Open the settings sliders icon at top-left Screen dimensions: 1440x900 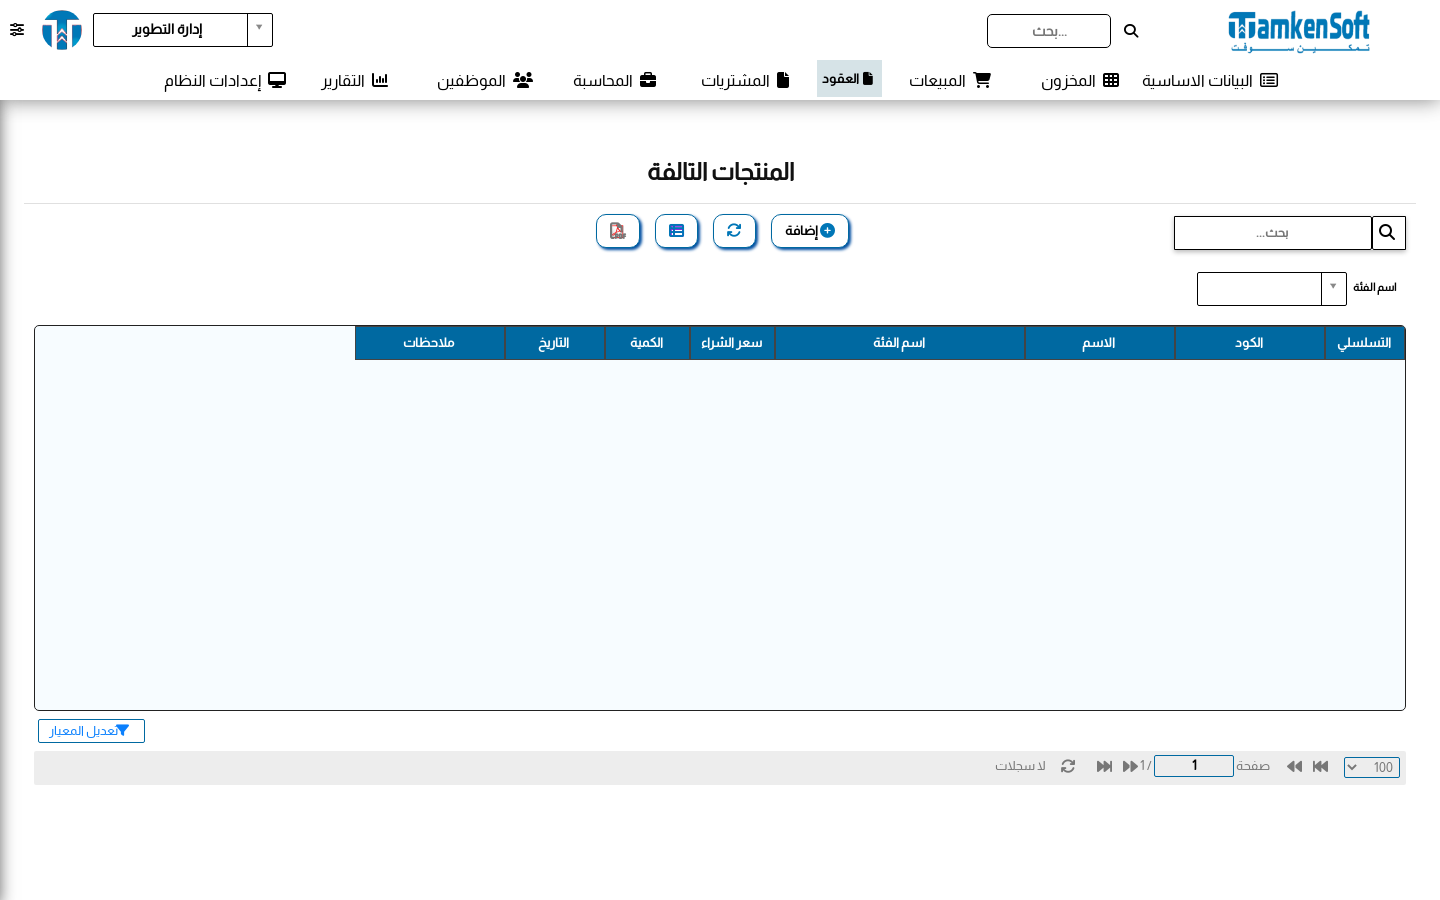(17, 30)
